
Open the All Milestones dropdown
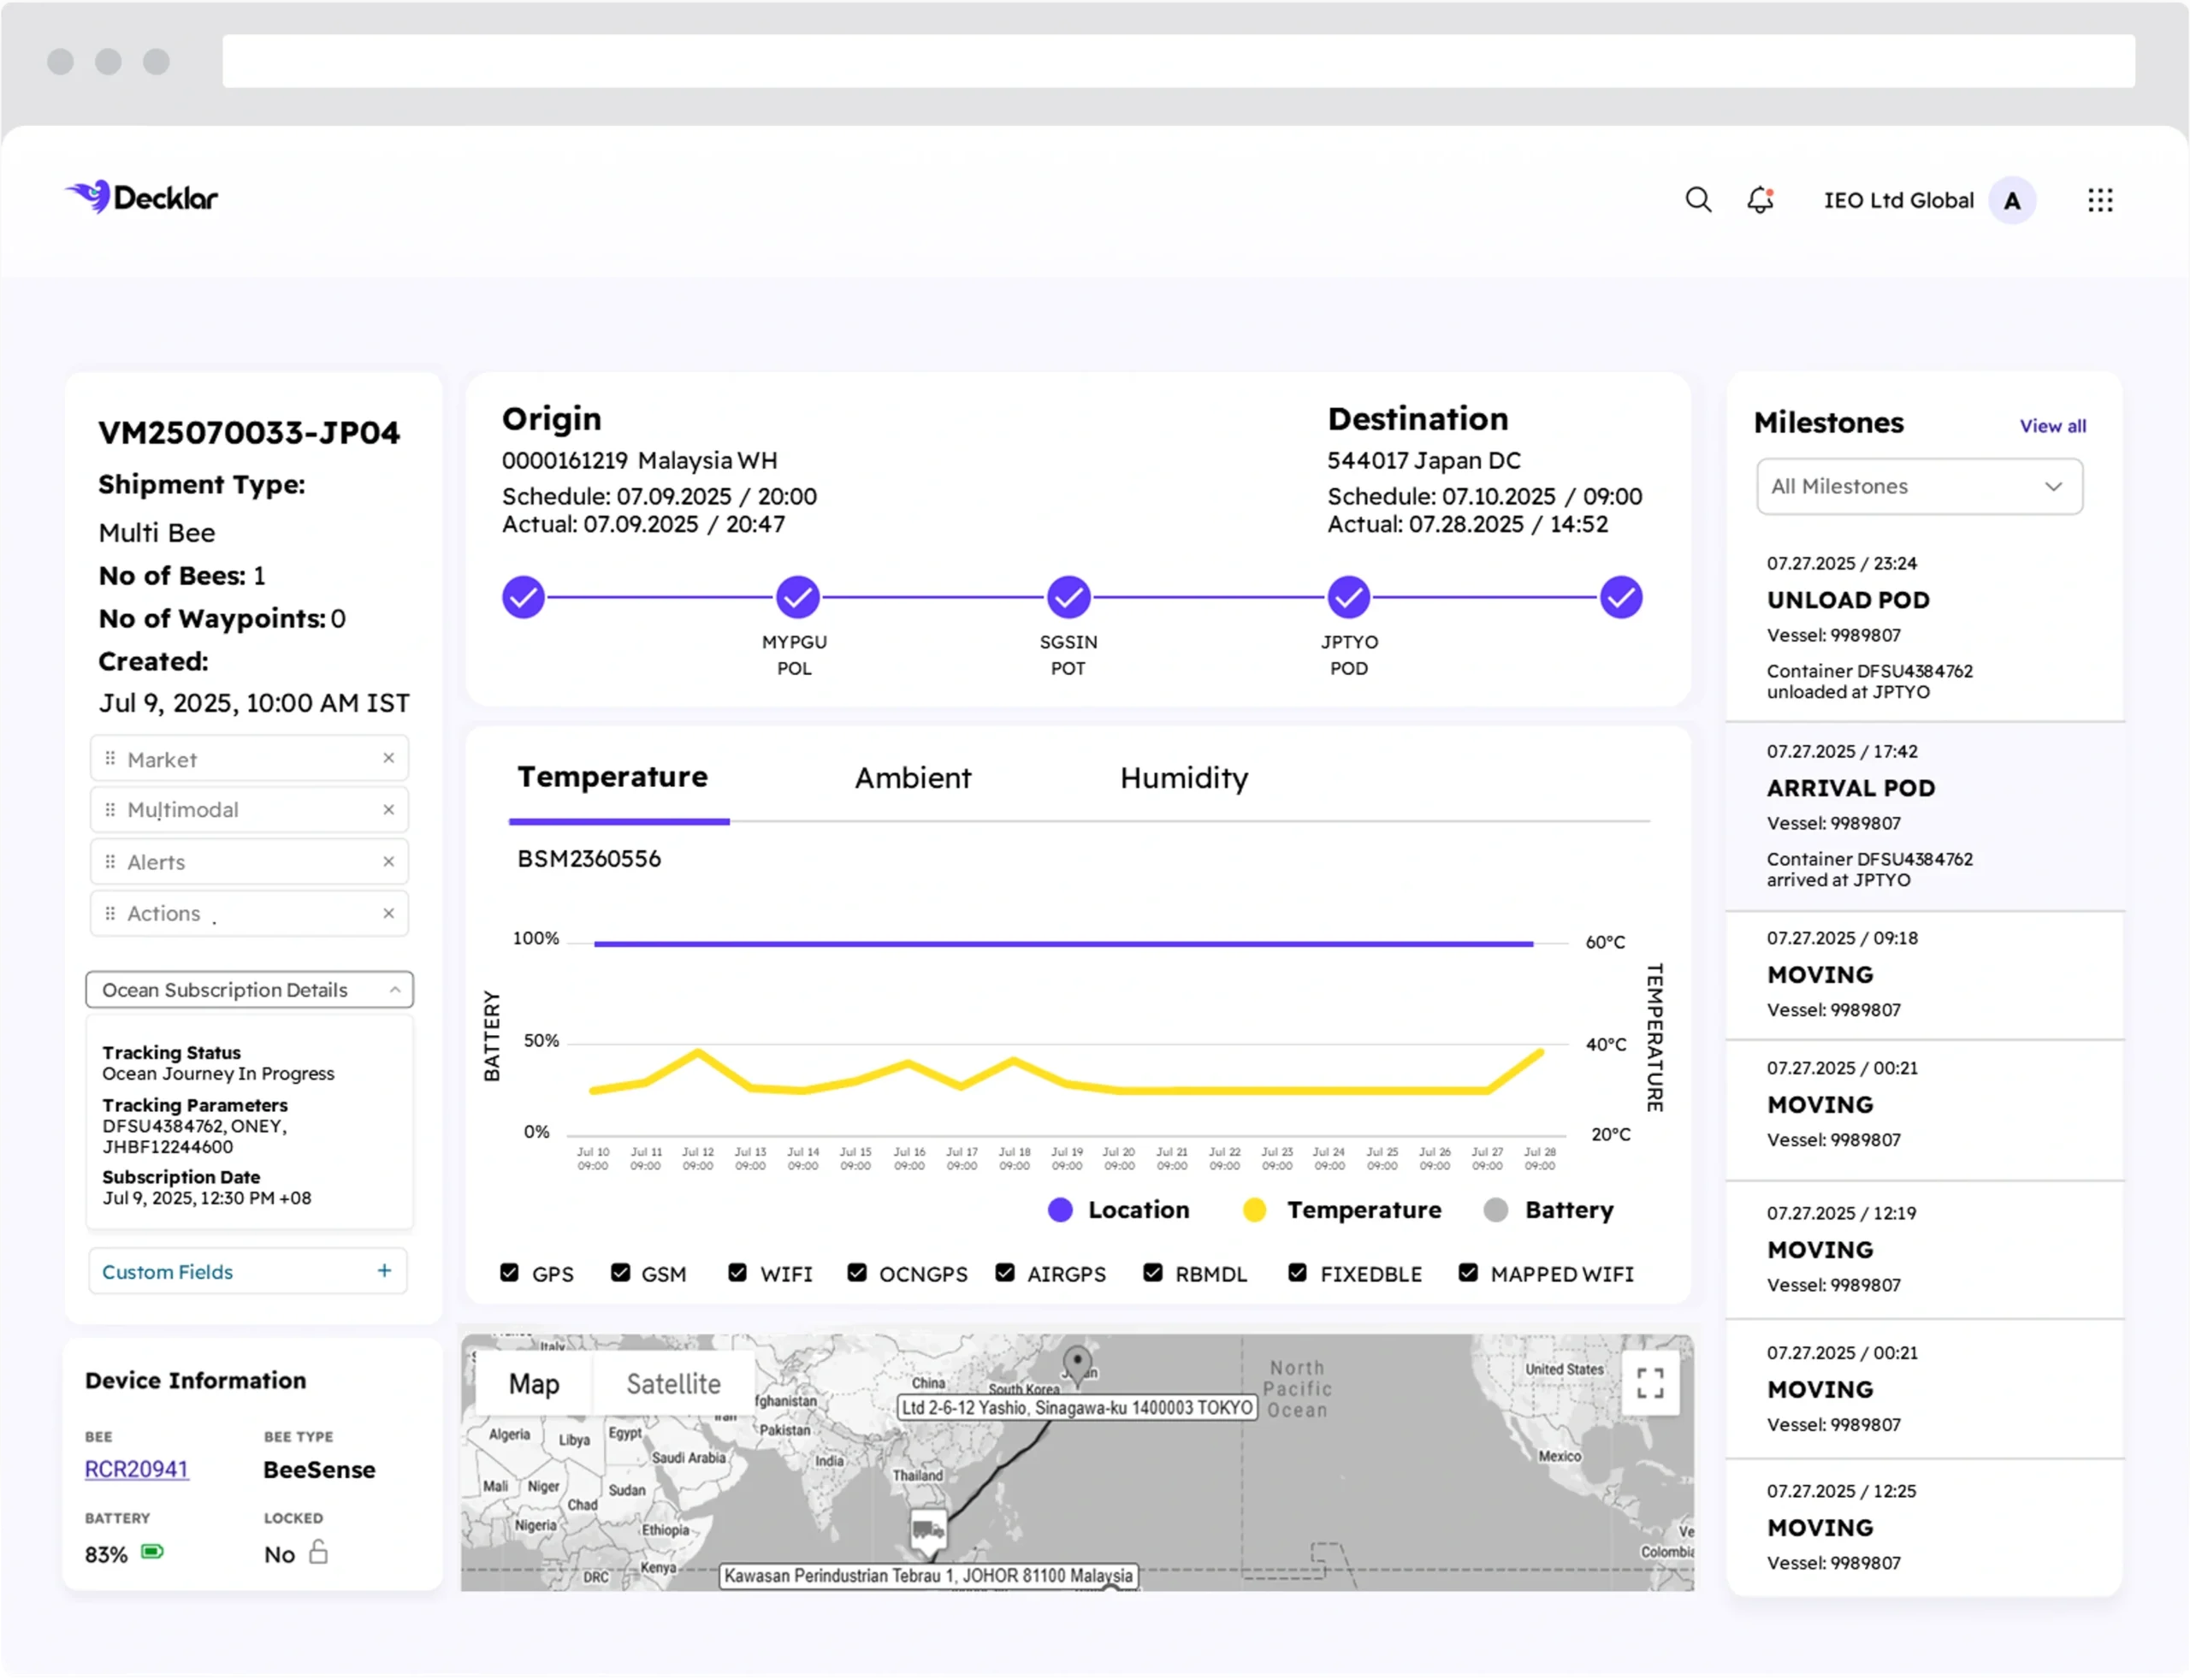click(1918, 486)
